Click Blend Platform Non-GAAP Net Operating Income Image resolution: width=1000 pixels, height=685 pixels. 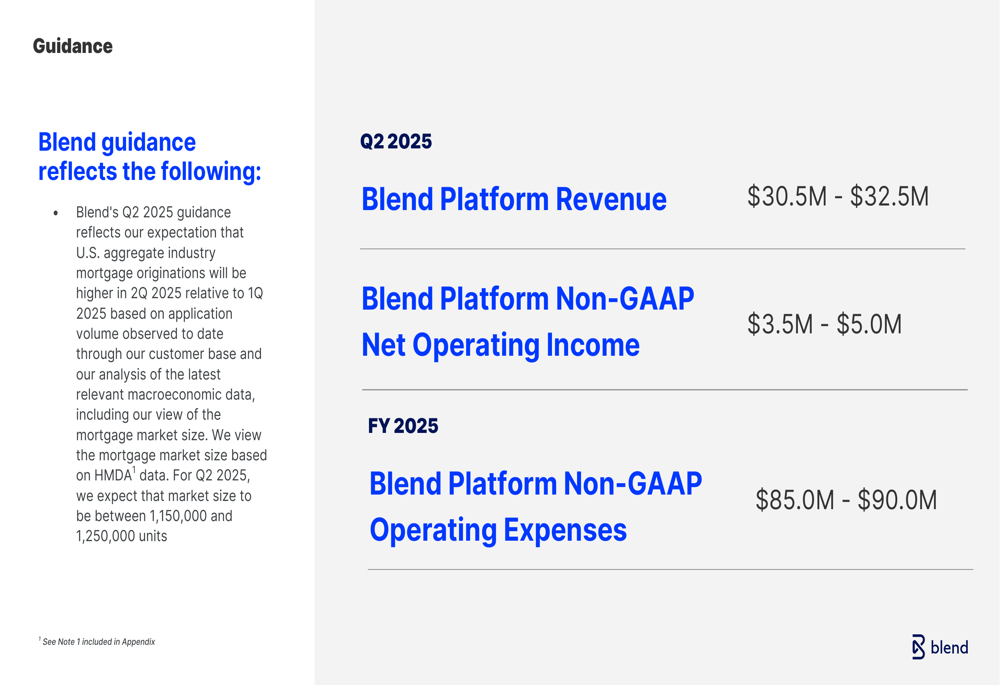tap(528, 322)
